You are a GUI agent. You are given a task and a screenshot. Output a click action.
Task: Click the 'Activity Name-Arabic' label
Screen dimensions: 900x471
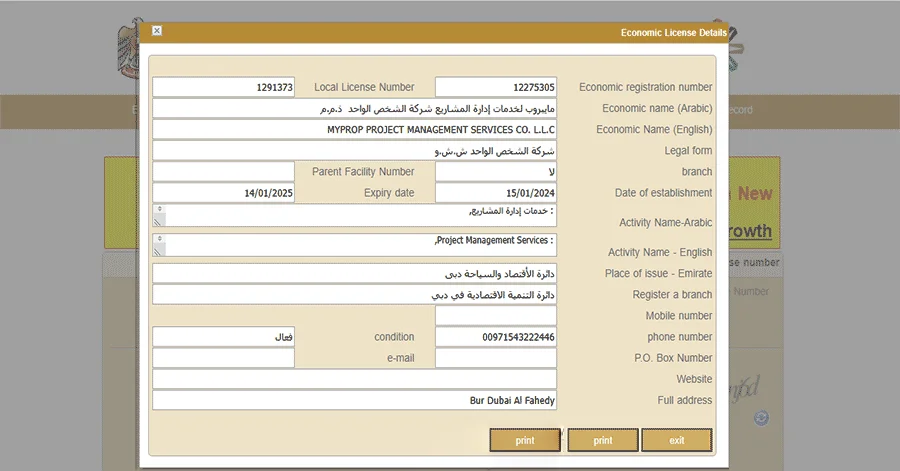click(x=665, y=223)
